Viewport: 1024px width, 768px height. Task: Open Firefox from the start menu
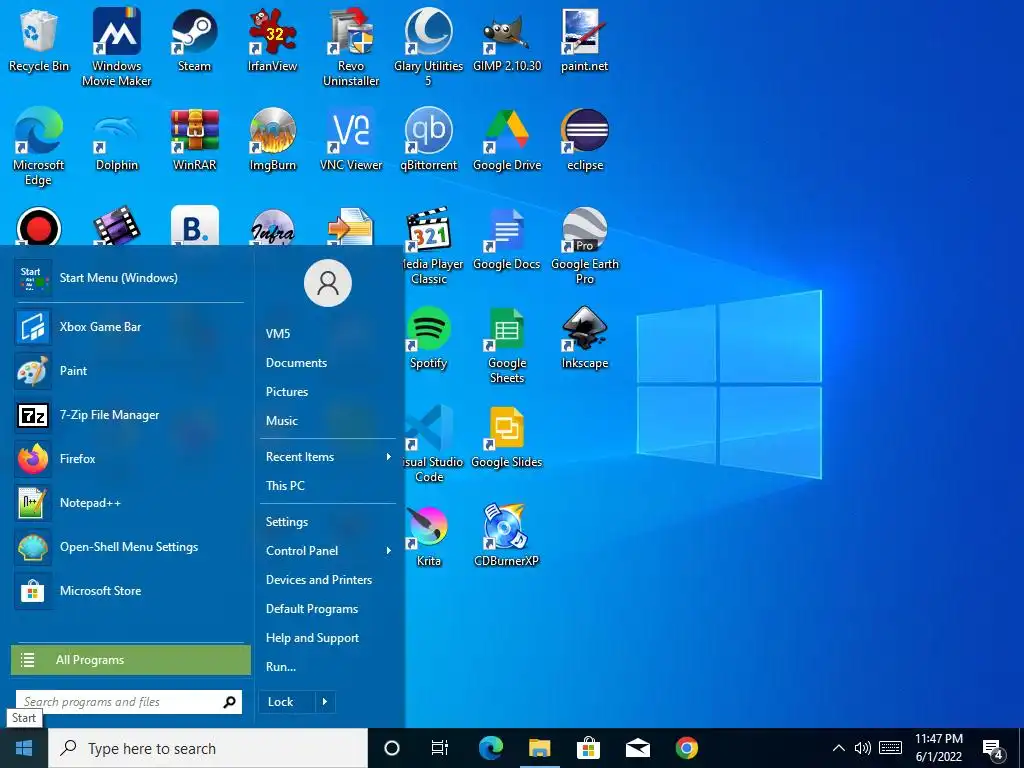129,458
